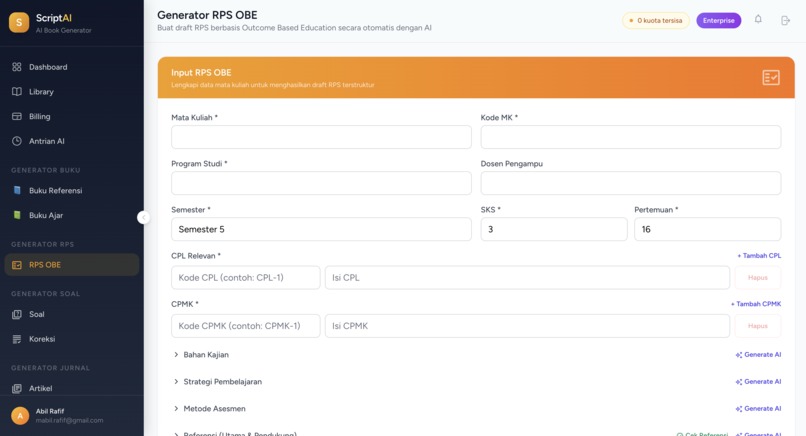
Task: Open the Semester dropdown
Action: pyautogui.click(x=321, y=229)
